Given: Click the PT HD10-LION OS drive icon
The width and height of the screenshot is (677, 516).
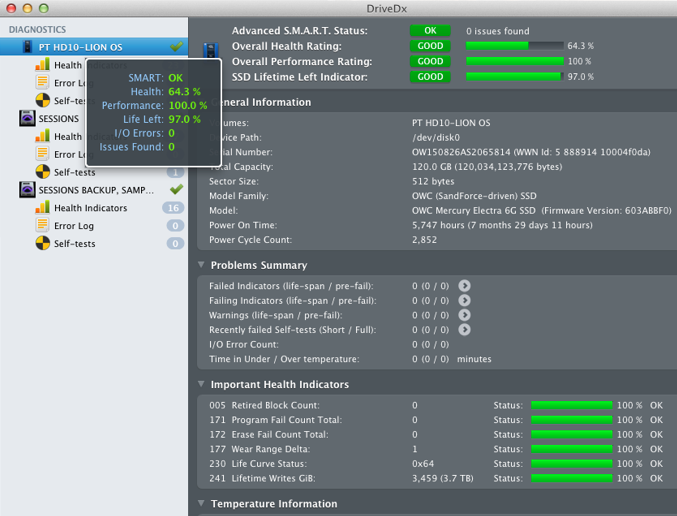Looking at the screenshot, I should [x=27, y=47].
